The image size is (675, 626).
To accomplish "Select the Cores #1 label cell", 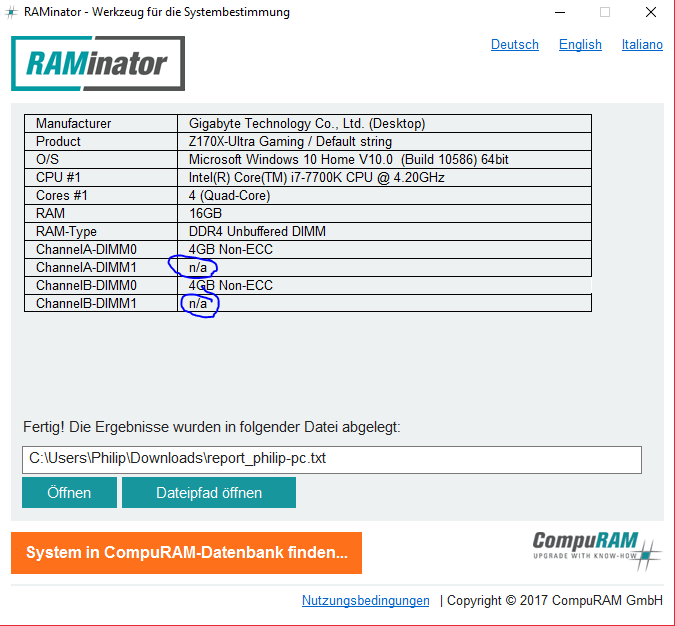I will tap(101, 195).
